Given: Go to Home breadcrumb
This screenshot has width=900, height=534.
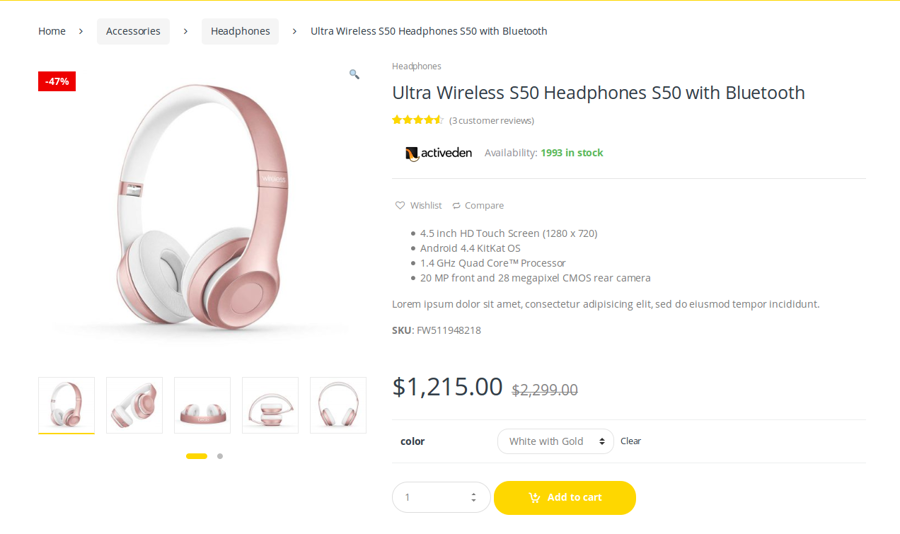Looking at the screenshot, I should point(52,31).
